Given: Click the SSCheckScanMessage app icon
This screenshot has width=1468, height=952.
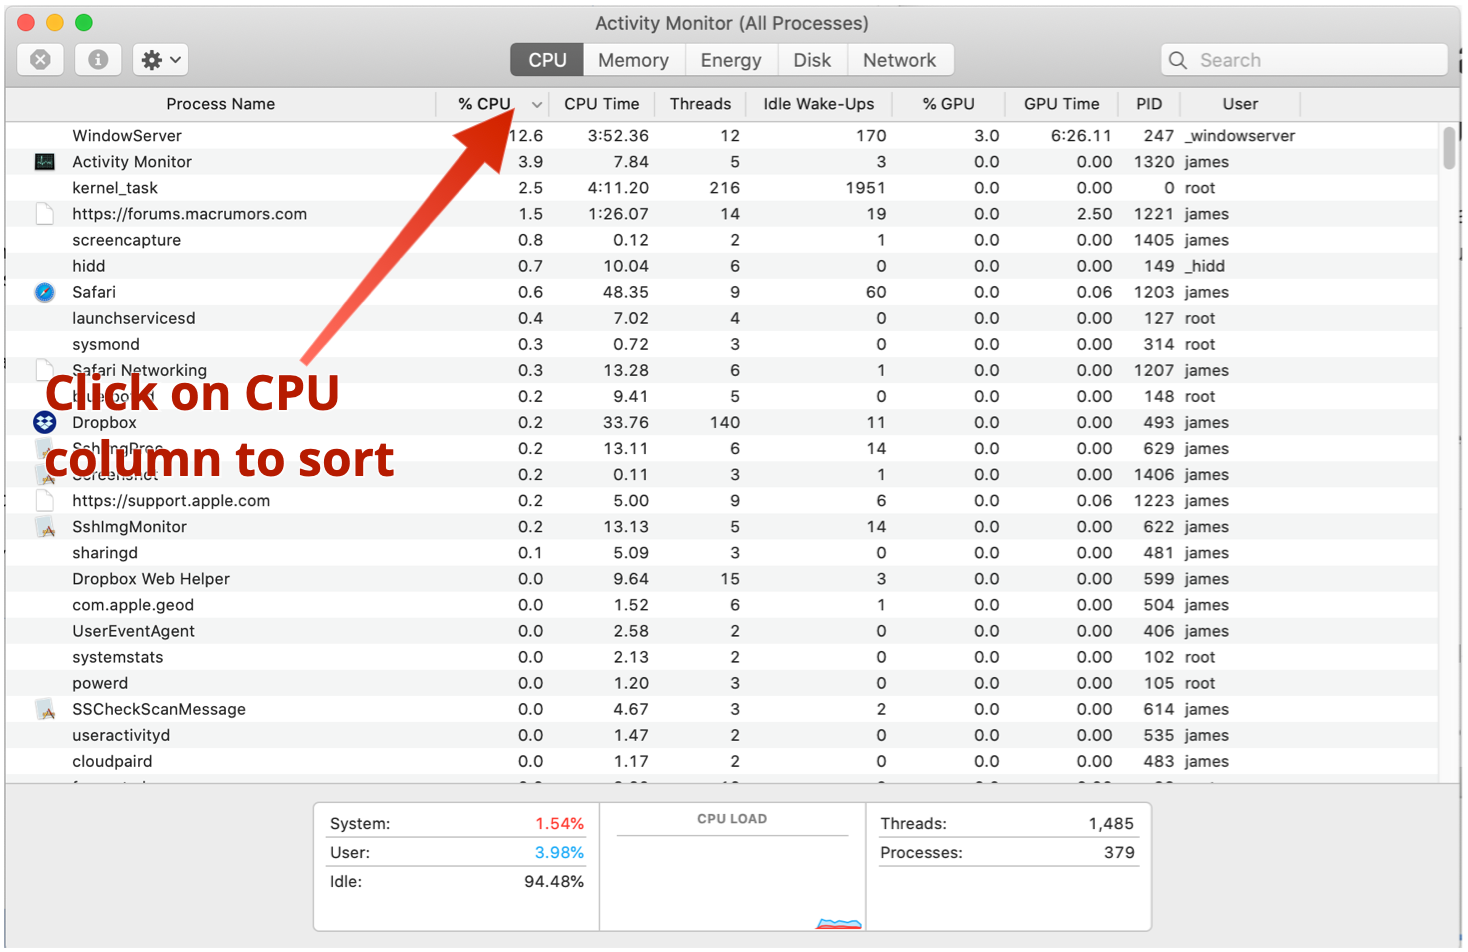Looking at the screenshot, I should pyautogui.click(x=46, y=709).
